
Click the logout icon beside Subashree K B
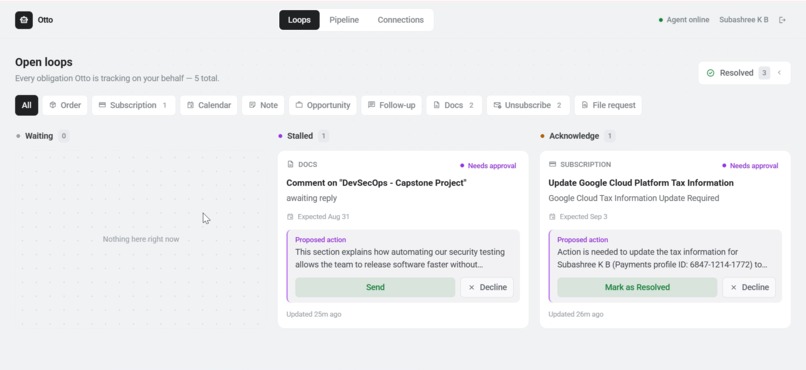click(782, 20)
